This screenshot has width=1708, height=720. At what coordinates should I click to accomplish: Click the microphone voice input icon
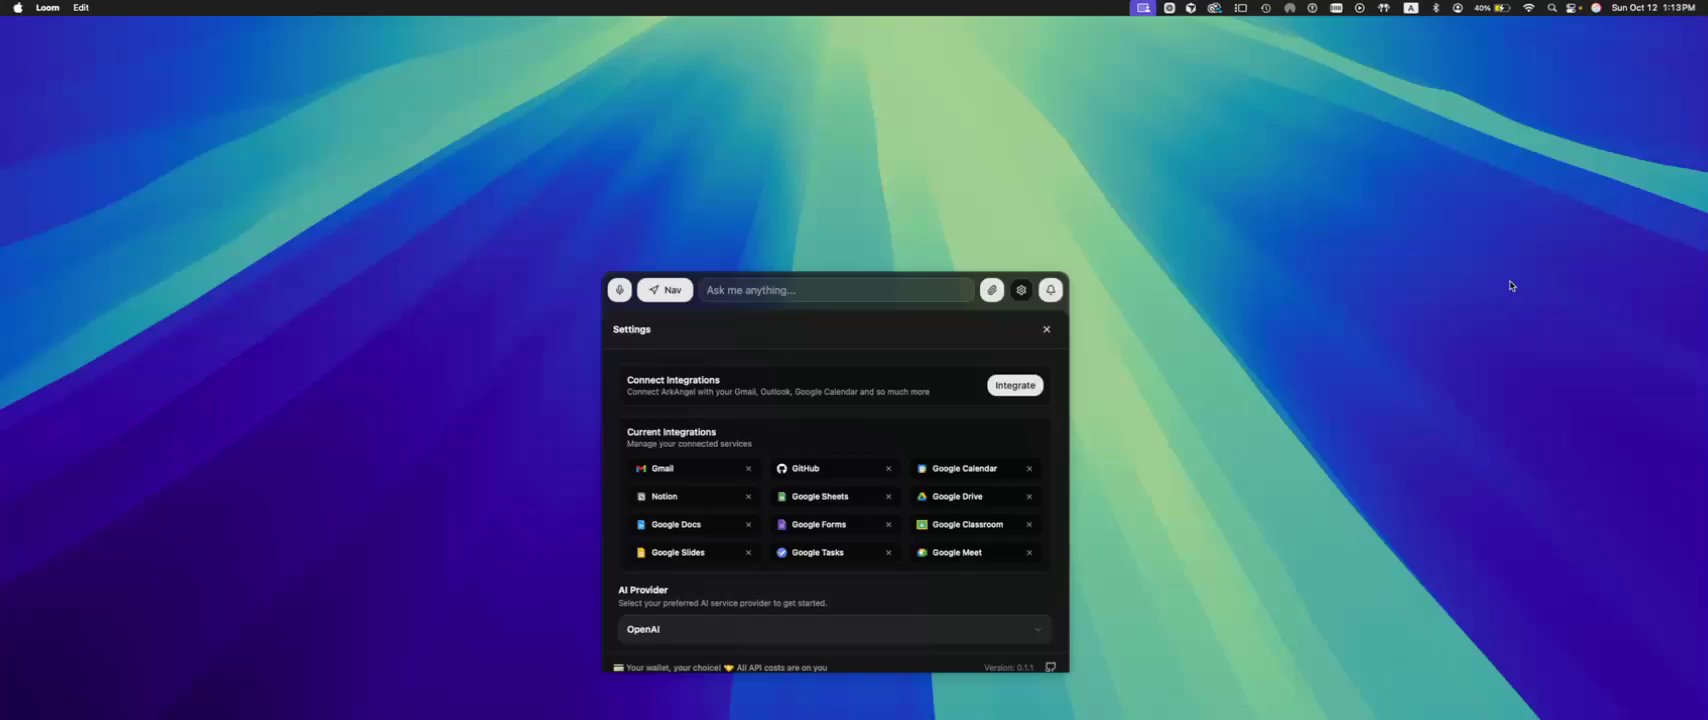(619, 290)
